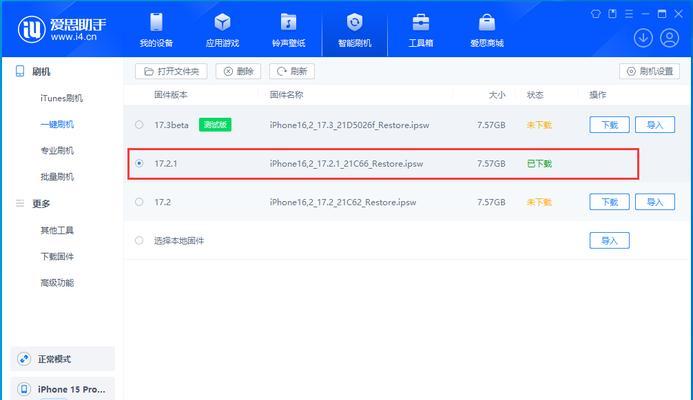Open the user account profile icon
The width and height of the screenshot is (693, 400).
tap(670, 38)
